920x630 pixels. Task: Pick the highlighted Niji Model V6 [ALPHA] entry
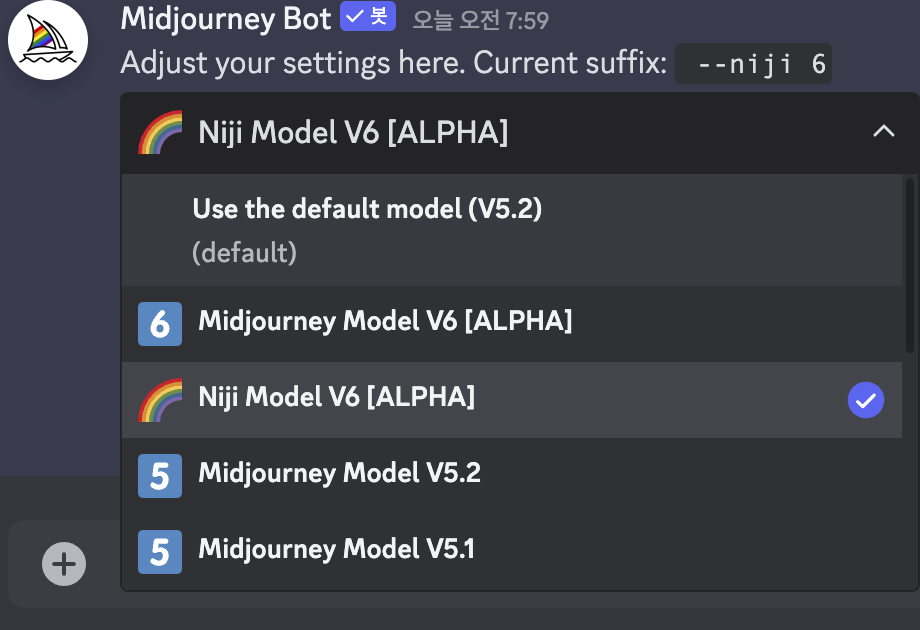pyautogui.click(x=336, y=398)
